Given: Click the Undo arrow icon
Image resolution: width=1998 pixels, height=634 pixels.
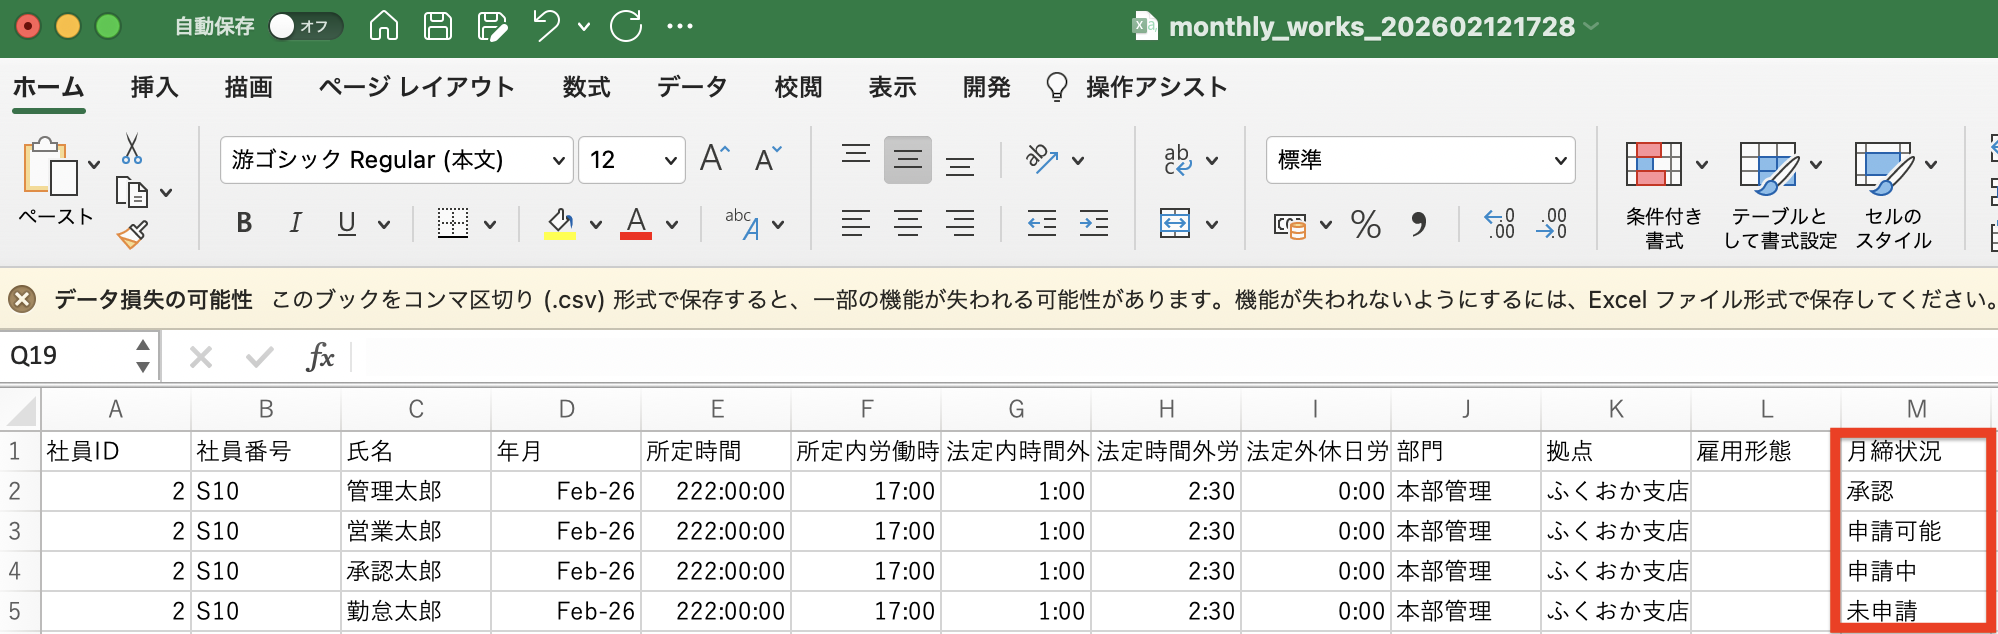Looking at the screenshot, I should tap(546, 26).
